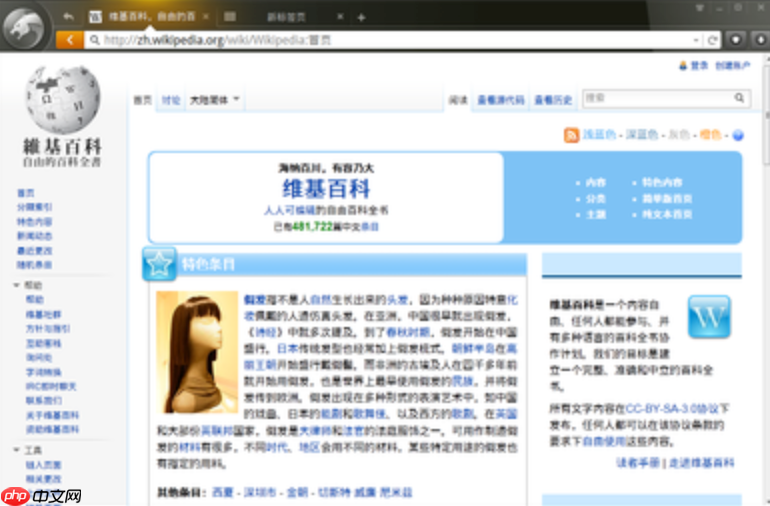Click the 自由使用 free use link
Screen dimensions: 770x506
(x=604, y=441)
